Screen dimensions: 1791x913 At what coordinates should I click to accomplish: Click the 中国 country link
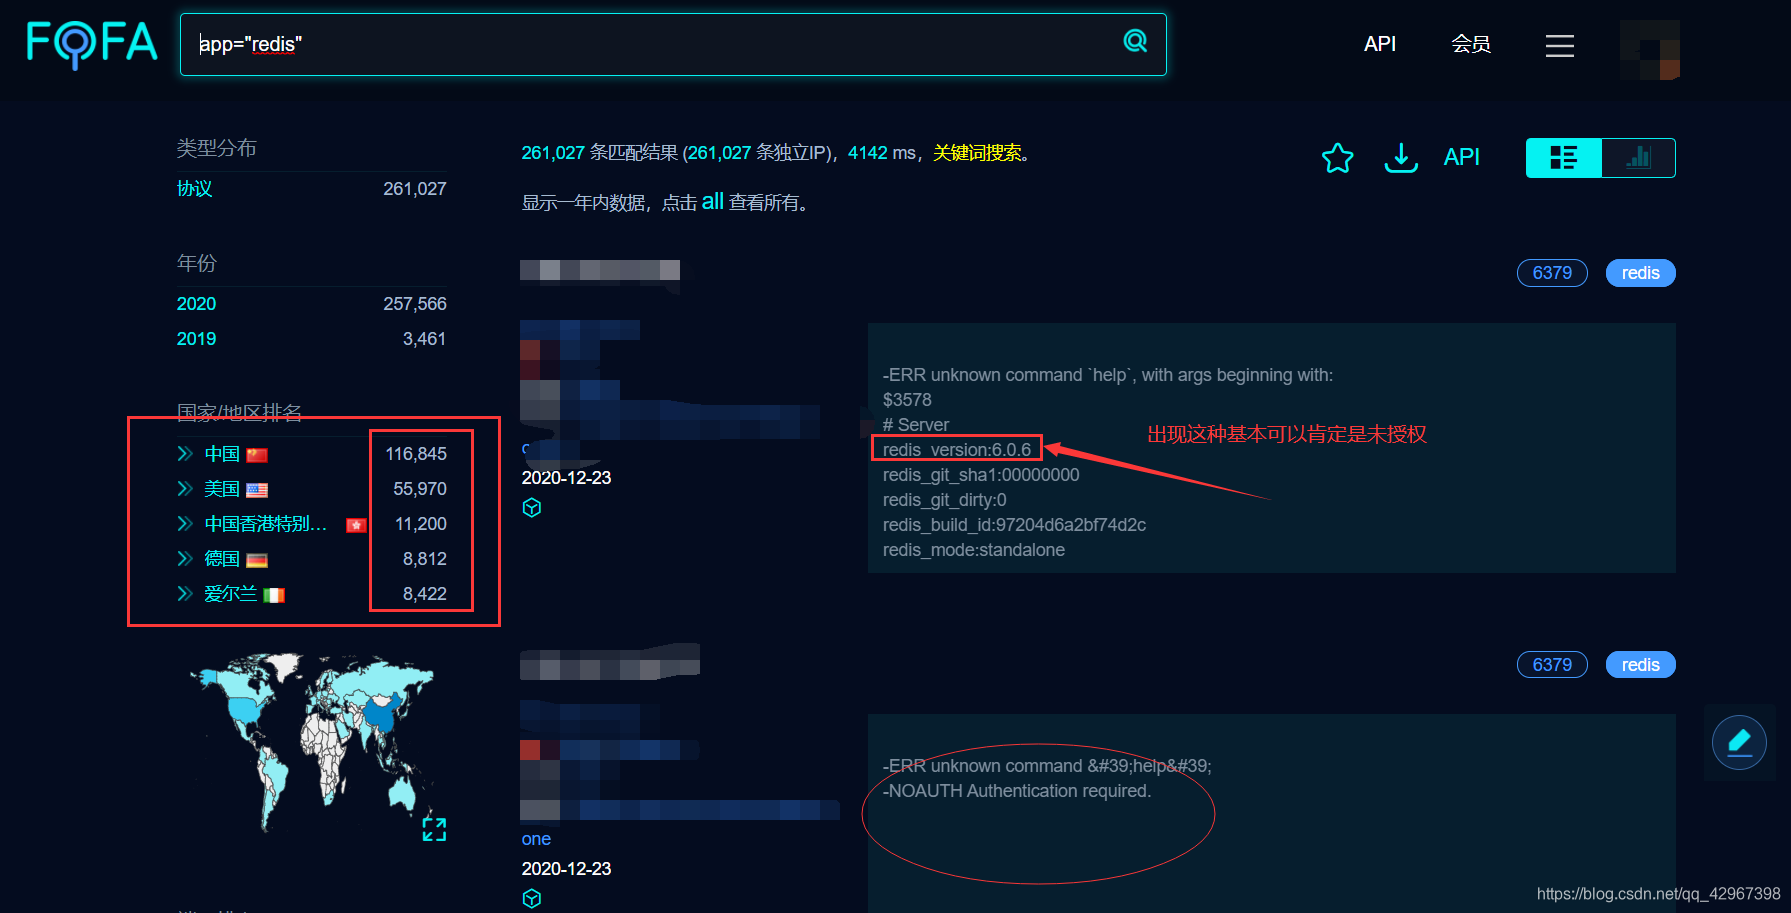[x=222, y=454]
